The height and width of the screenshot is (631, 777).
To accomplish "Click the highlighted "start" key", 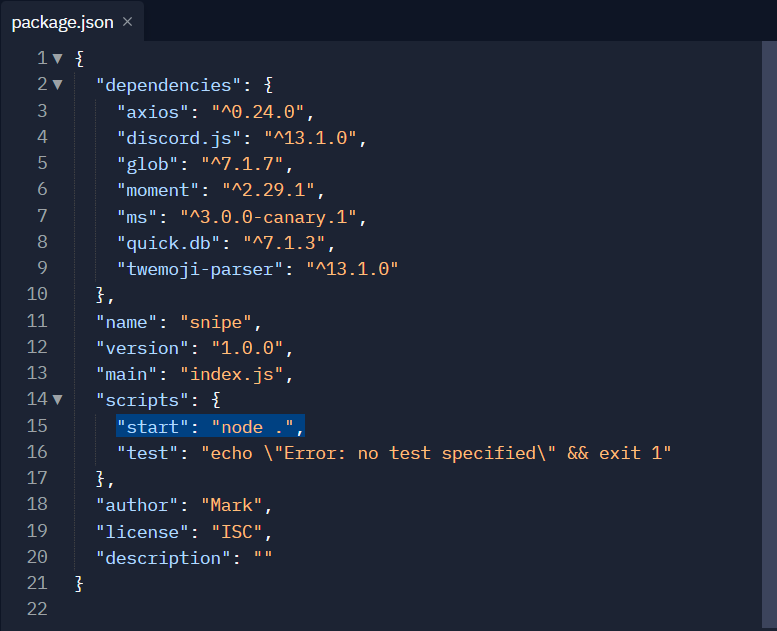I will (x=153, y=427).
